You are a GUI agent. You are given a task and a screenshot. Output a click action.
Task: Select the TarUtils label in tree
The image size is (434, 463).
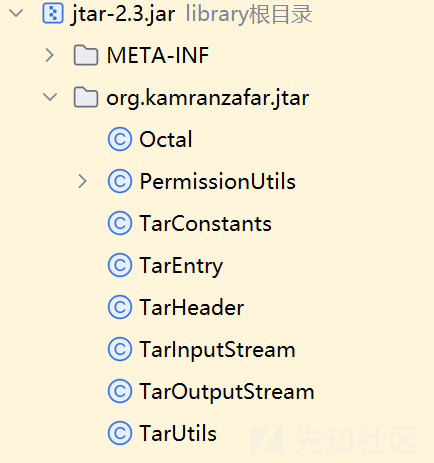(x=178, y=433)
